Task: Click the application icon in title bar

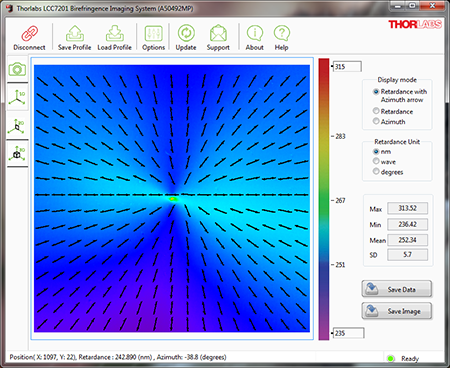Action: point(10,8)
